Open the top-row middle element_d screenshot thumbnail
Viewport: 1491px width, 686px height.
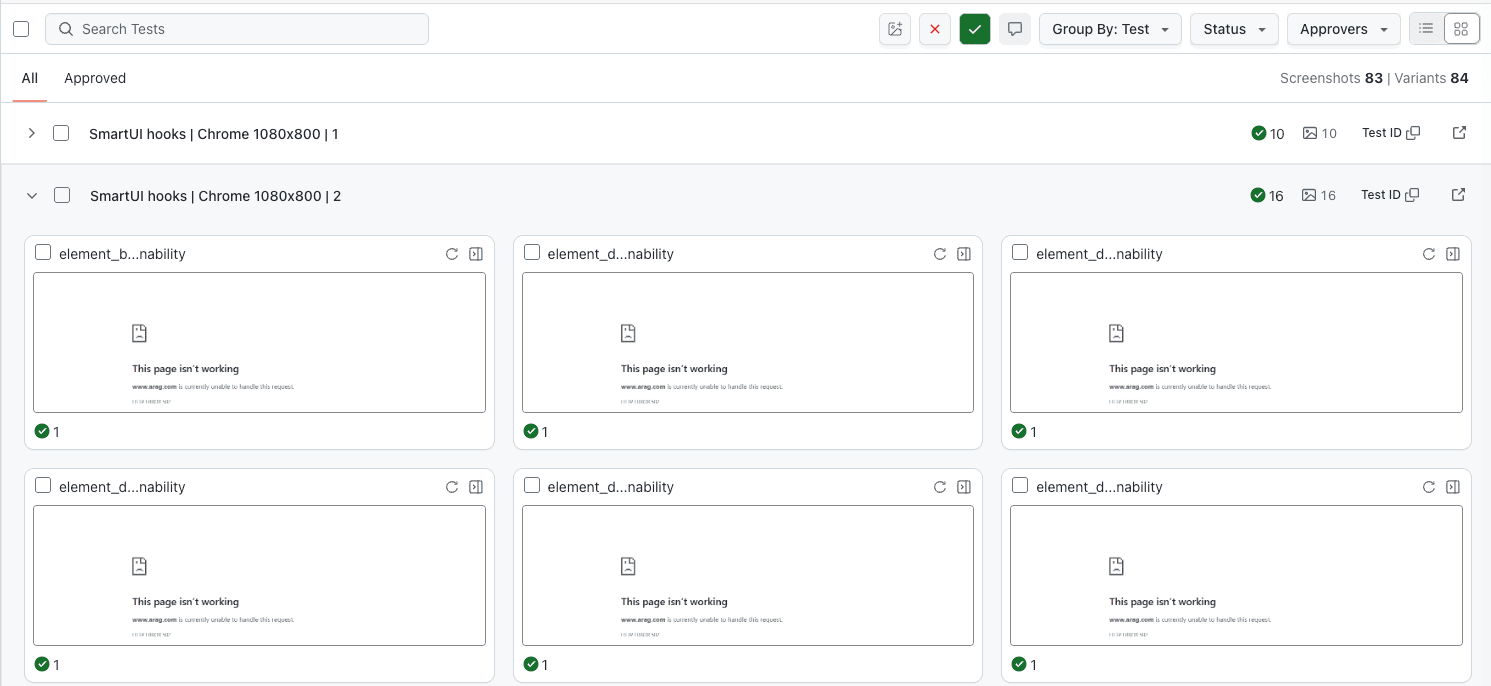coord(748,342)
